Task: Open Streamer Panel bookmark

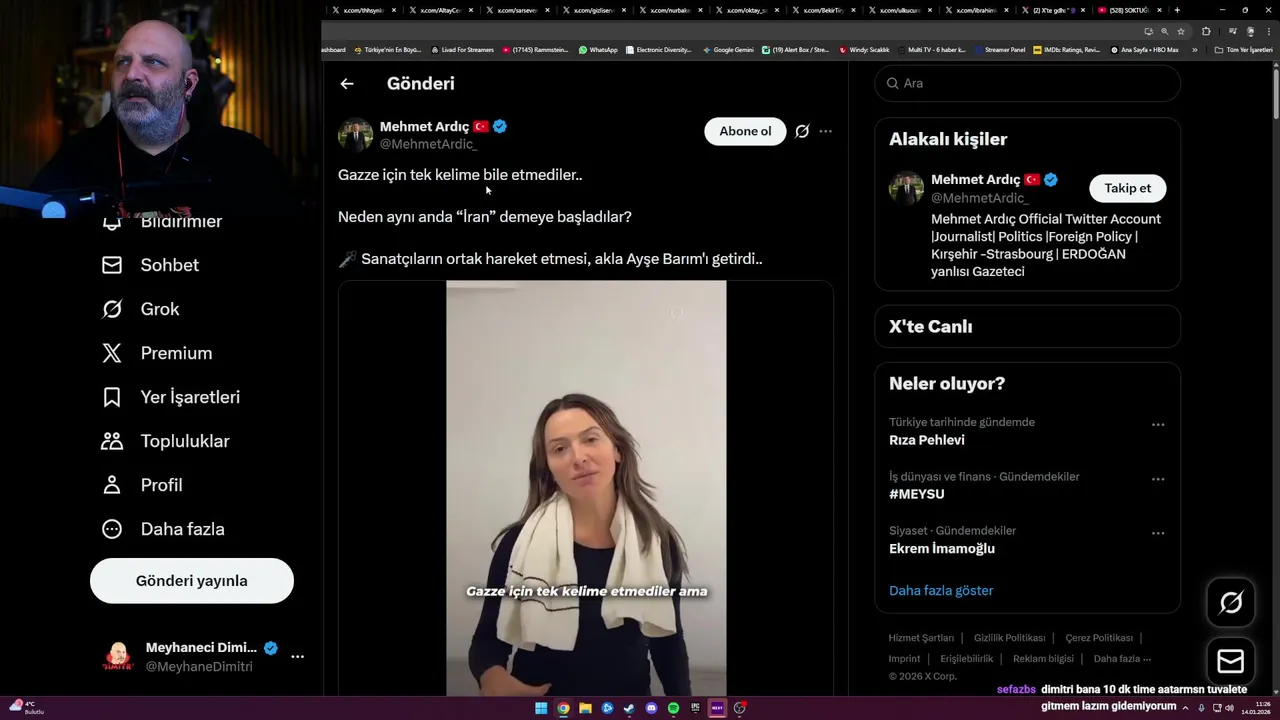Action: [x=999, y=49]
